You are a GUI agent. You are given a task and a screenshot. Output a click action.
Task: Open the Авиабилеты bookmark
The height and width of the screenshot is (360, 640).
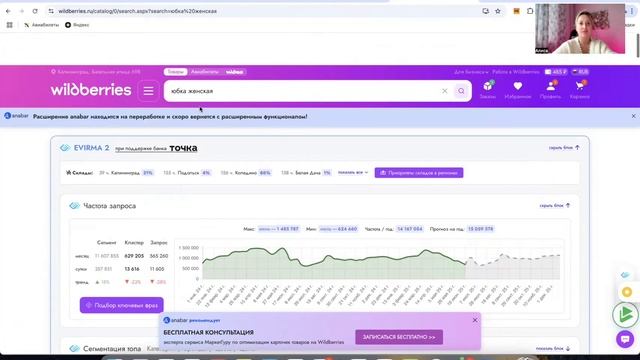pos(42,25)
